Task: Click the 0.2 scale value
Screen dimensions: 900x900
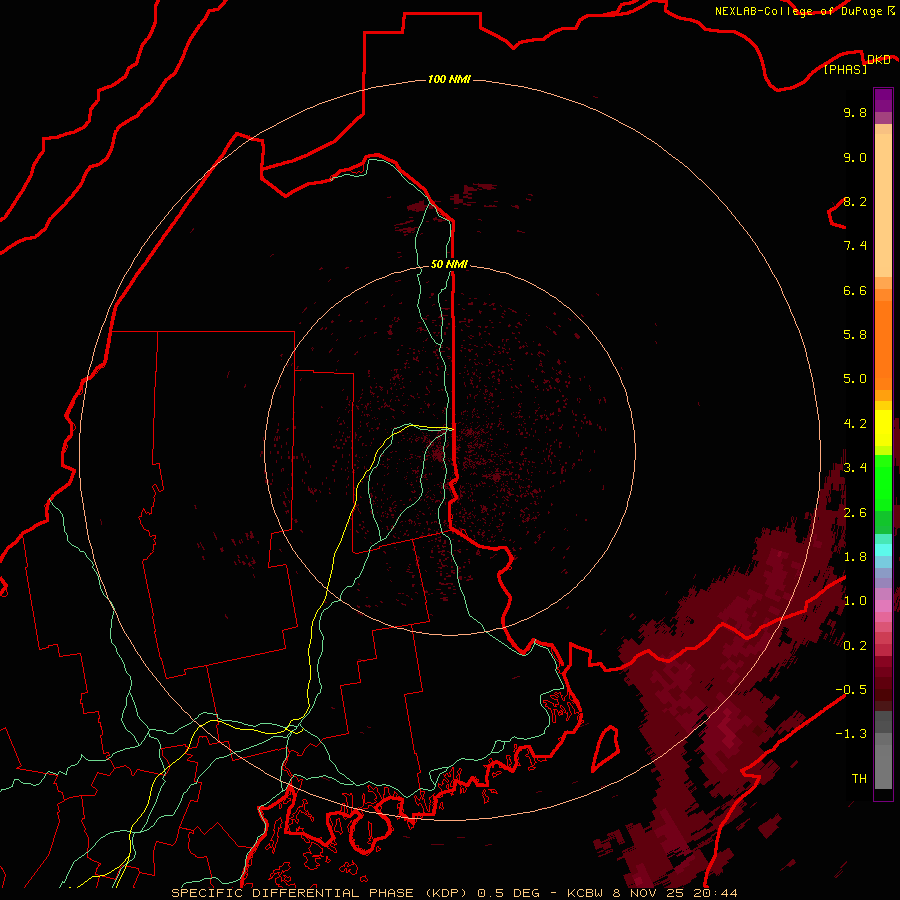Action: pos(855,646)
